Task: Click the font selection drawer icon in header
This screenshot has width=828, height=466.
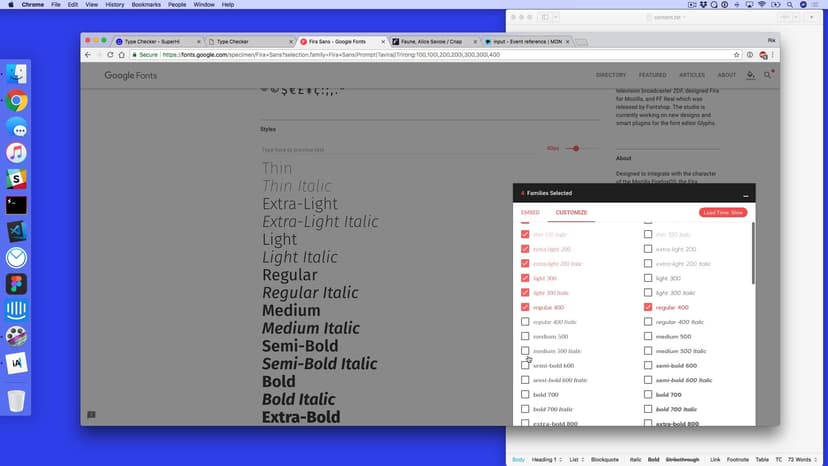Action: pyautogui.click(x=751, y=75)
